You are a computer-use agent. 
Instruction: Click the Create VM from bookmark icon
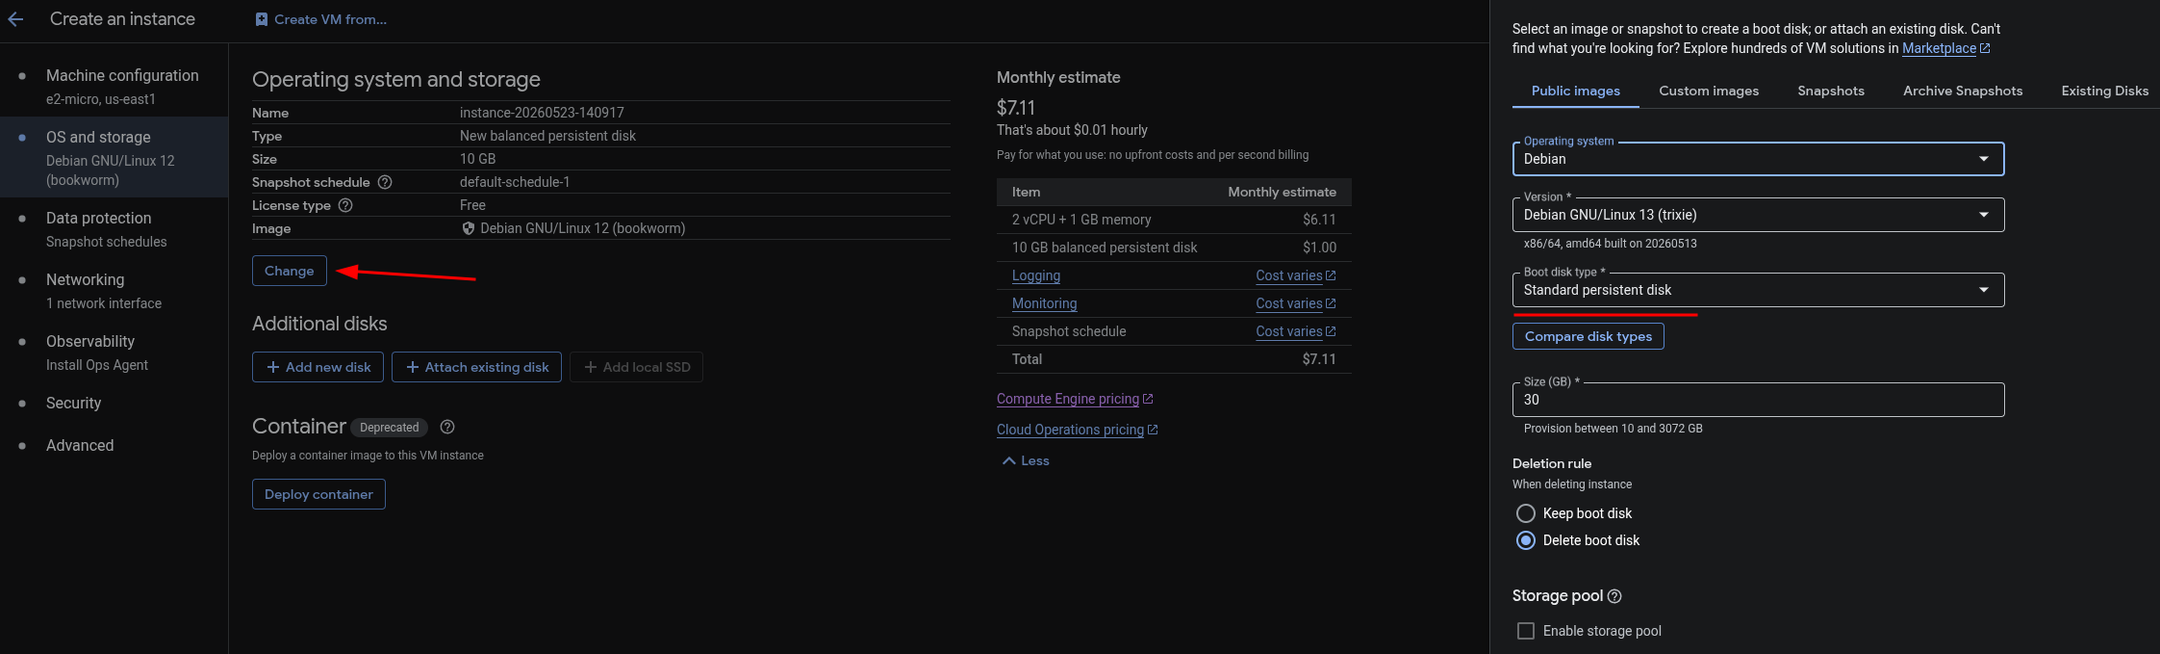(261, 19)
